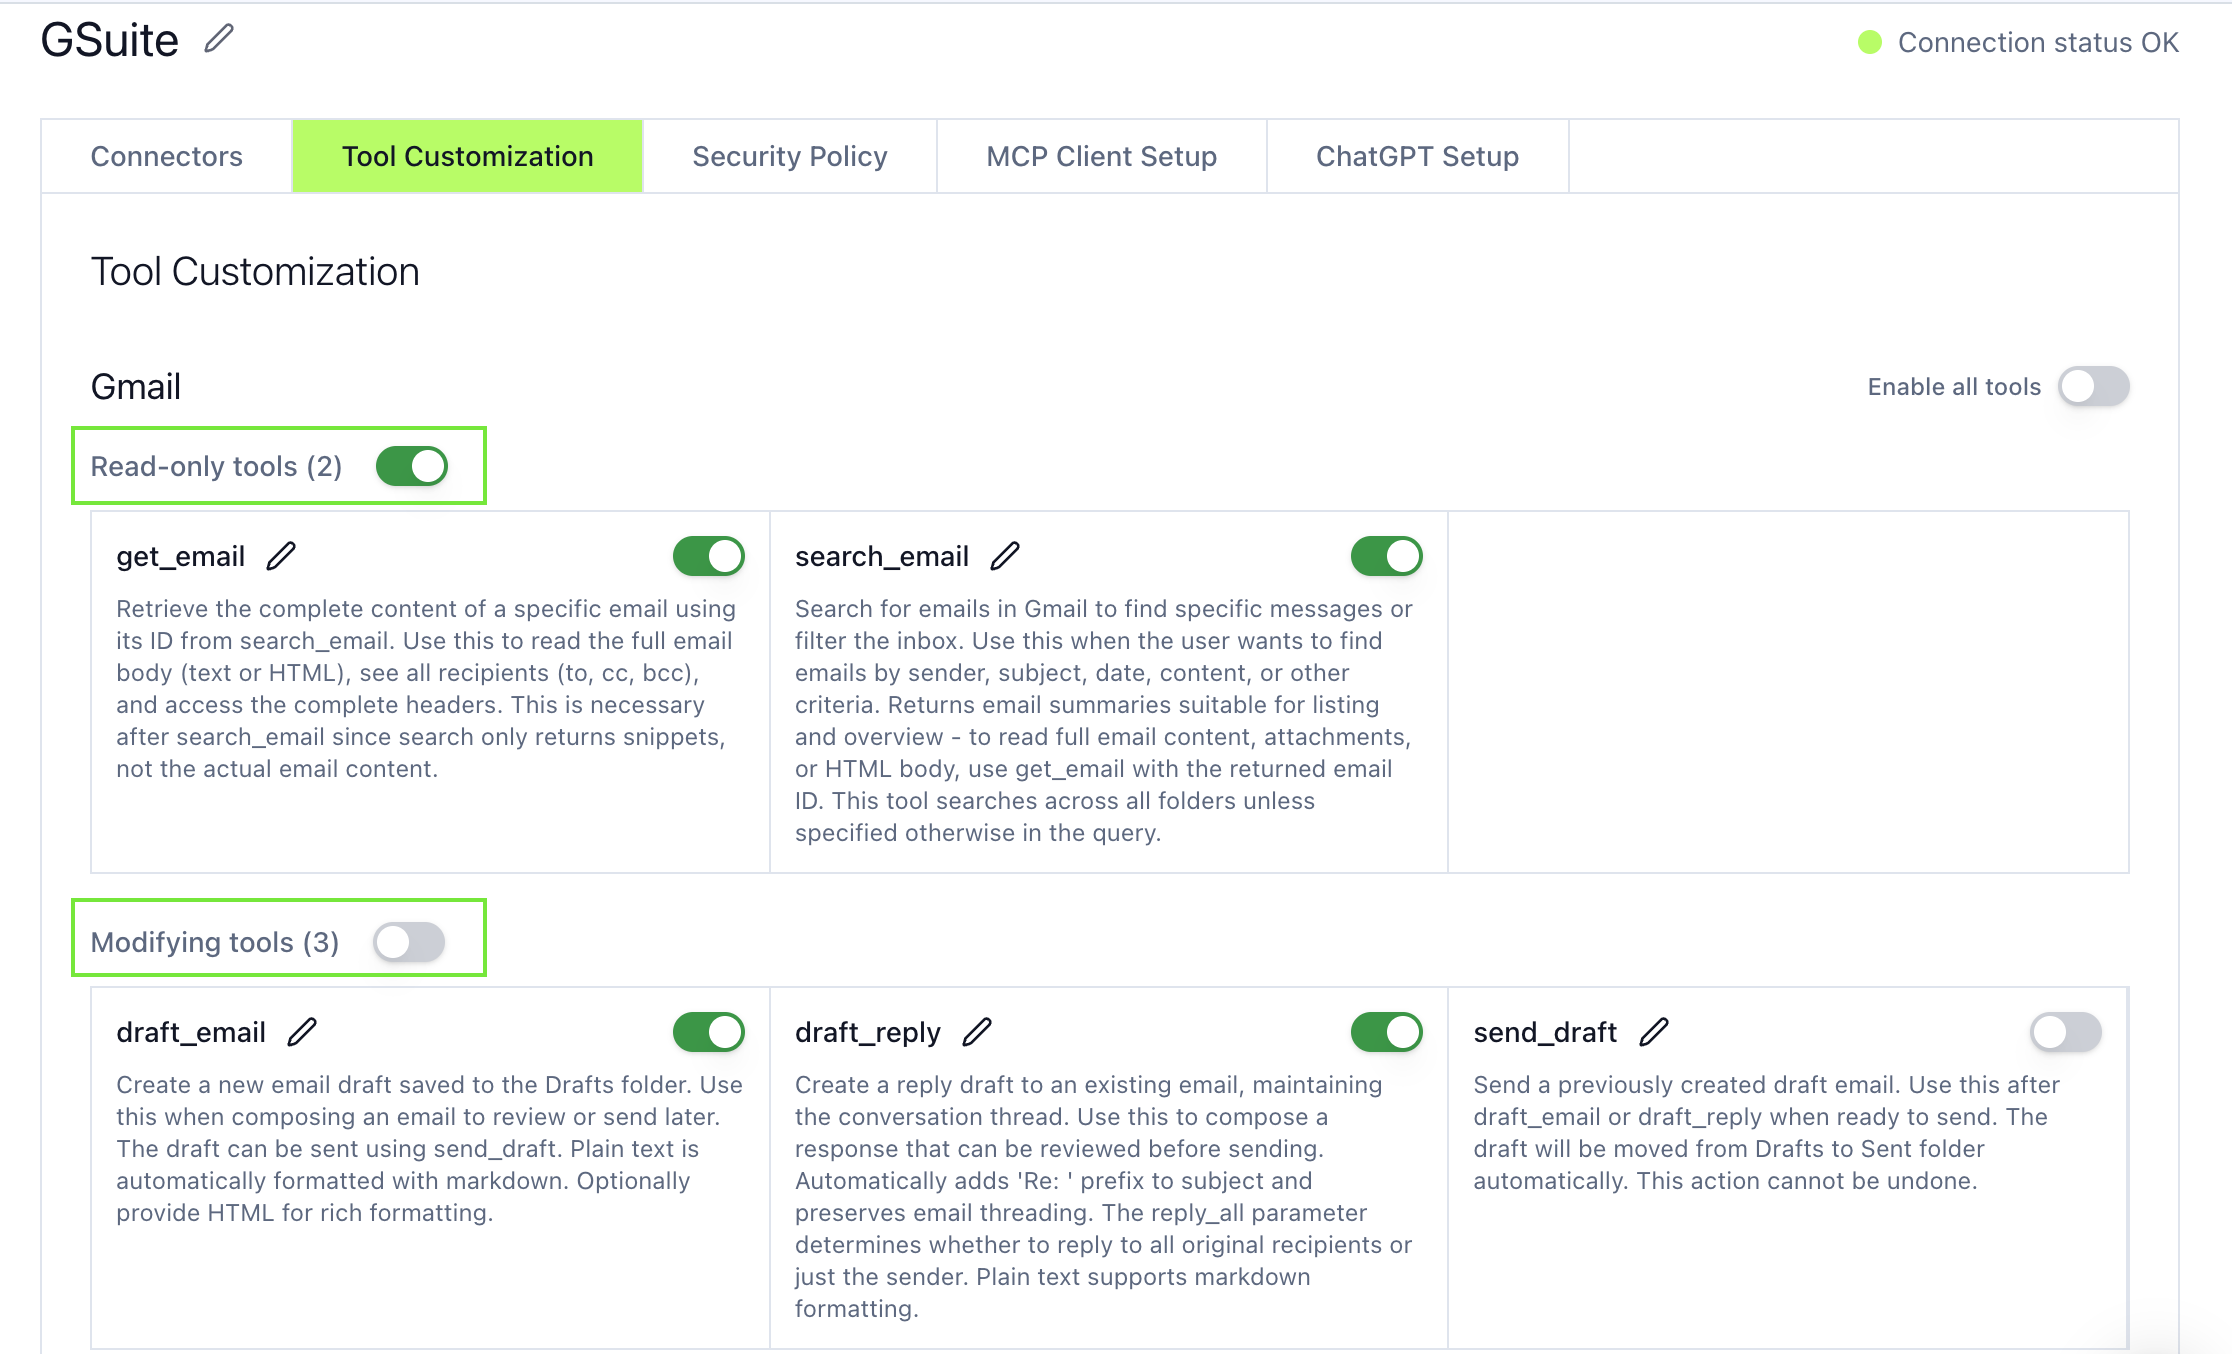2232x1354 pixels.
Task: Turn off draft_email toggle
Action: click(709, 1032)
